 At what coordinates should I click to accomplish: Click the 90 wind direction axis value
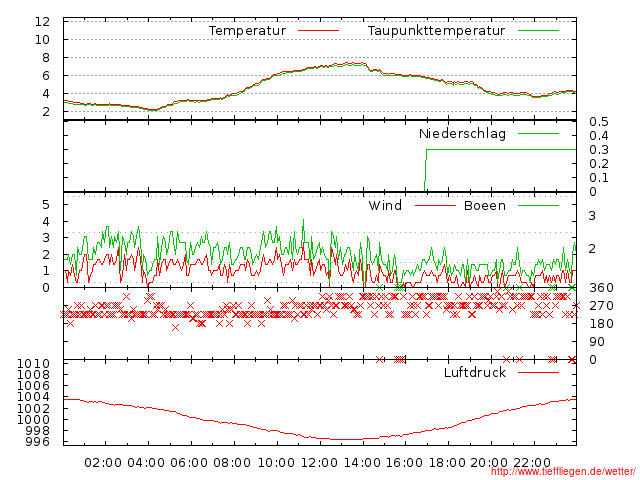(x=597, y=342)
